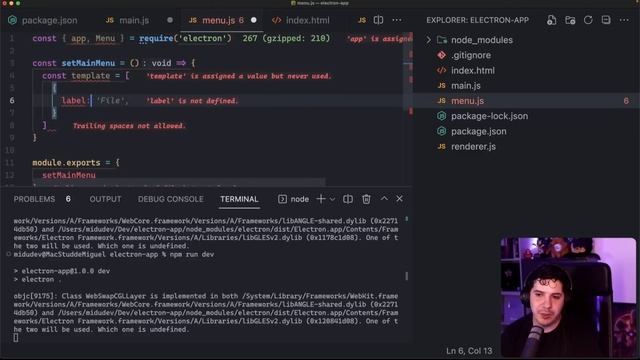Screen dimensions: 640x360
Task: Click the menu.js problem count badge
Action: [626, 101]
